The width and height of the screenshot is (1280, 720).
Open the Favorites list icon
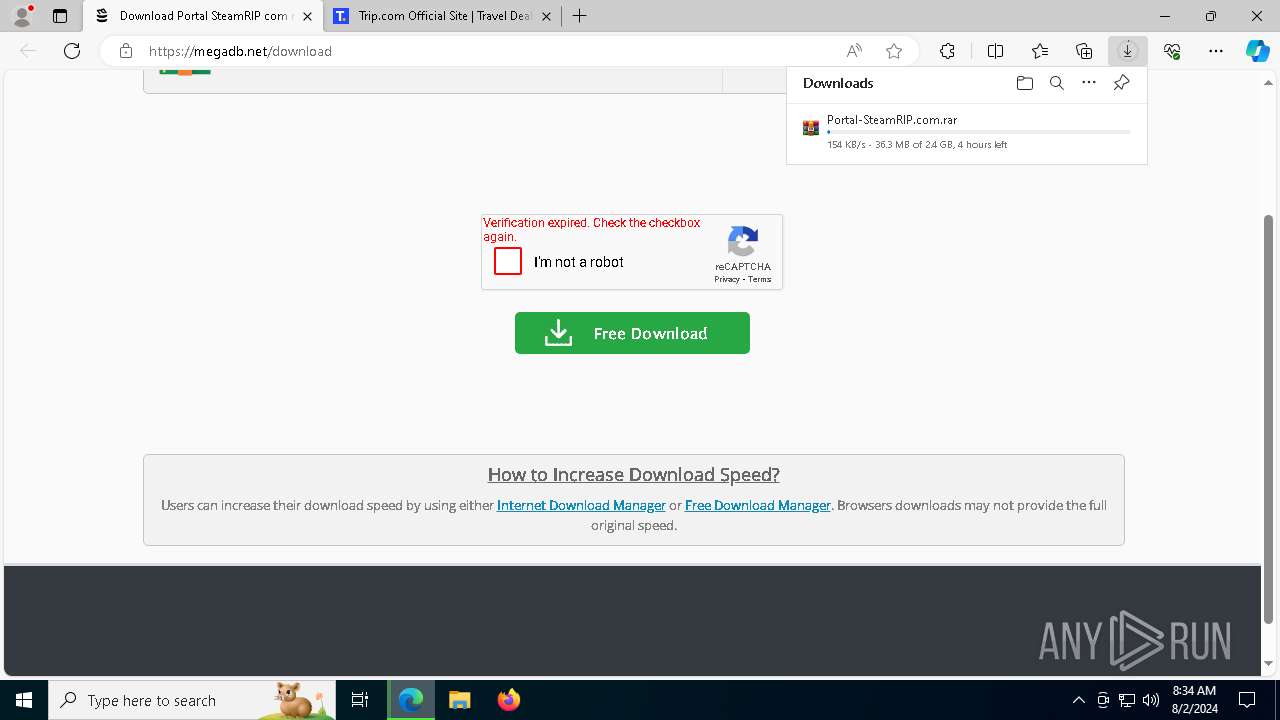(x=1040, y=51)
